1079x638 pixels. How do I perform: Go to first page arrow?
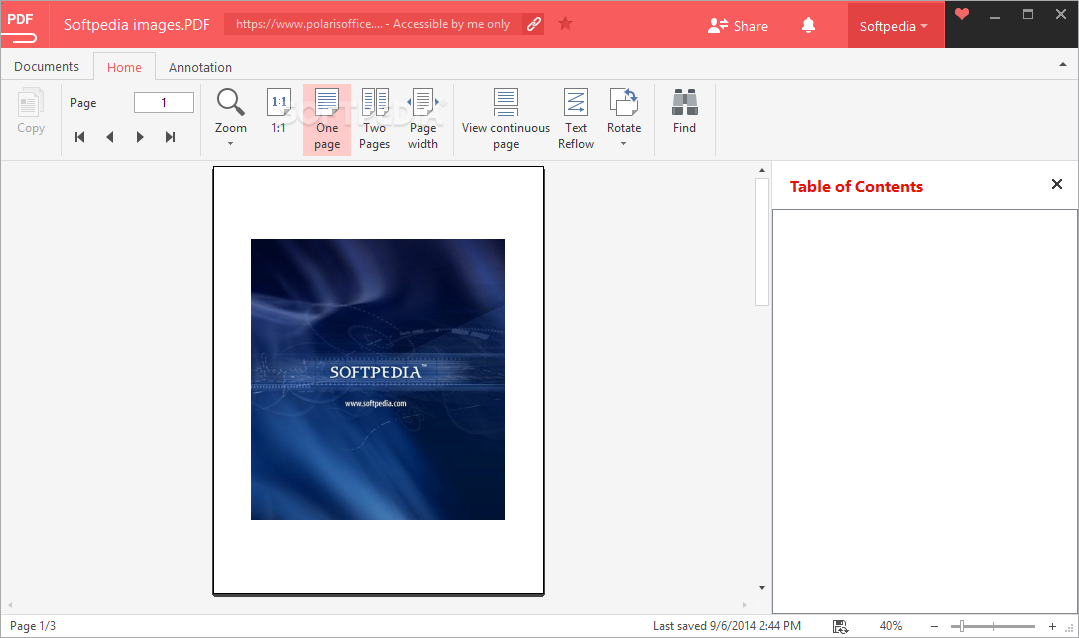coord(80,137)
